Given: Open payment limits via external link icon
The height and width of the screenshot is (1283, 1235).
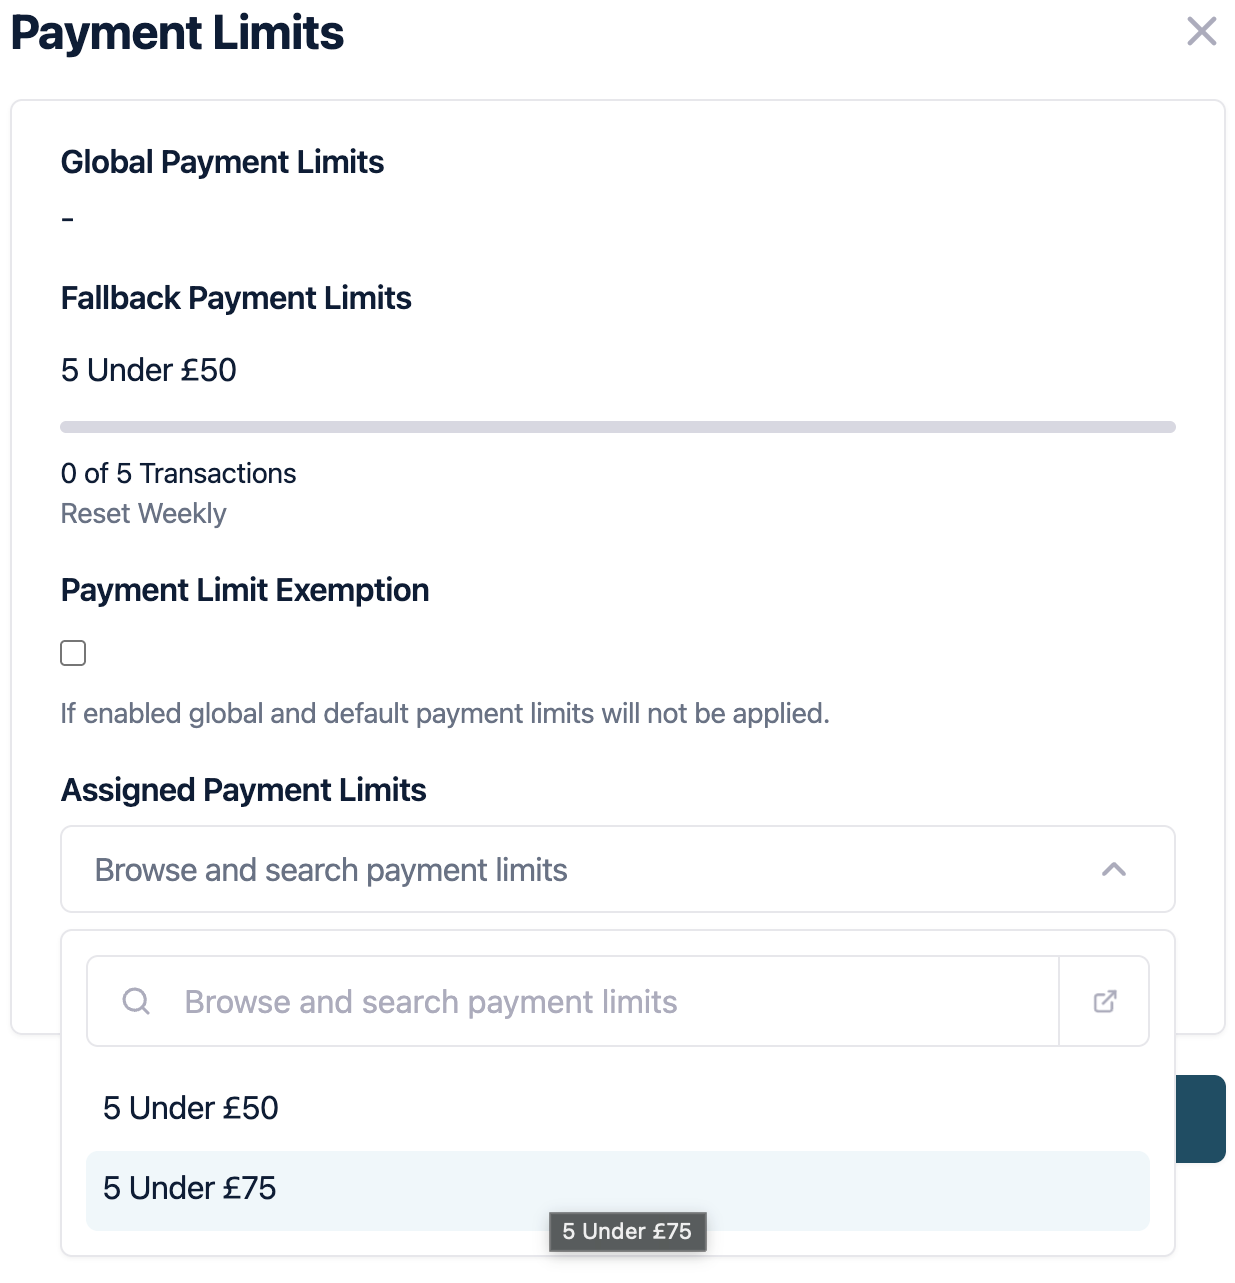Looking at the screenshot, I should pyautogui.click(x=1104, y=1001).
